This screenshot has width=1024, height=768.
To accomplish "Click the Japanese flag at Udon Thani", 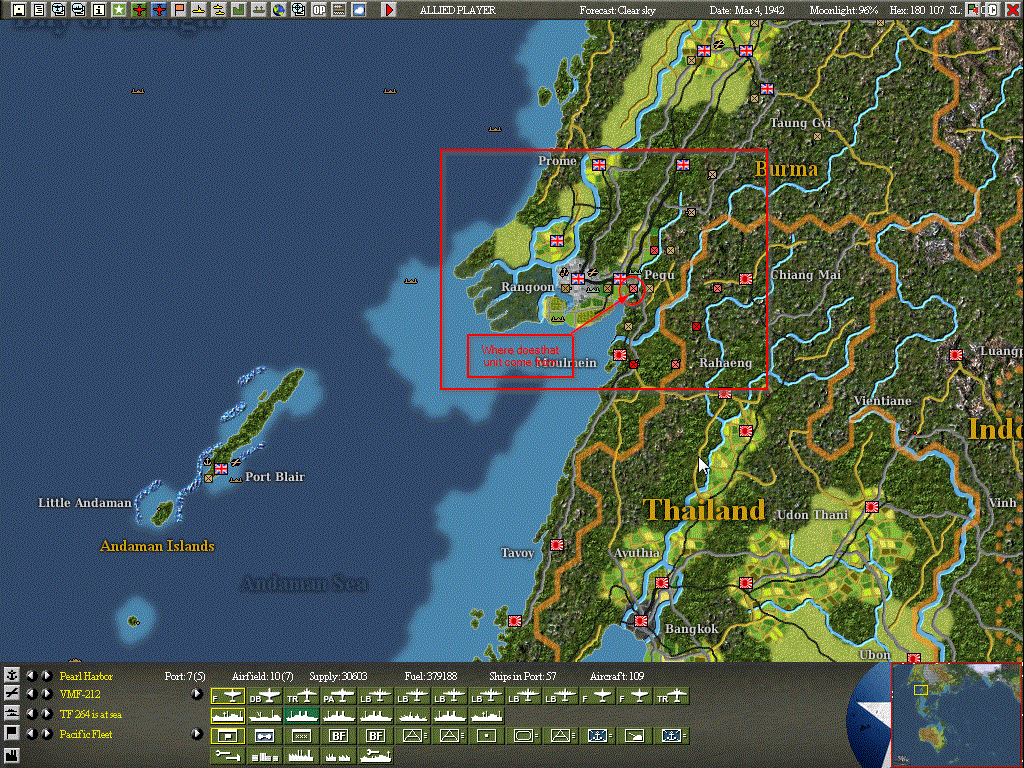I will coord(871,507).
